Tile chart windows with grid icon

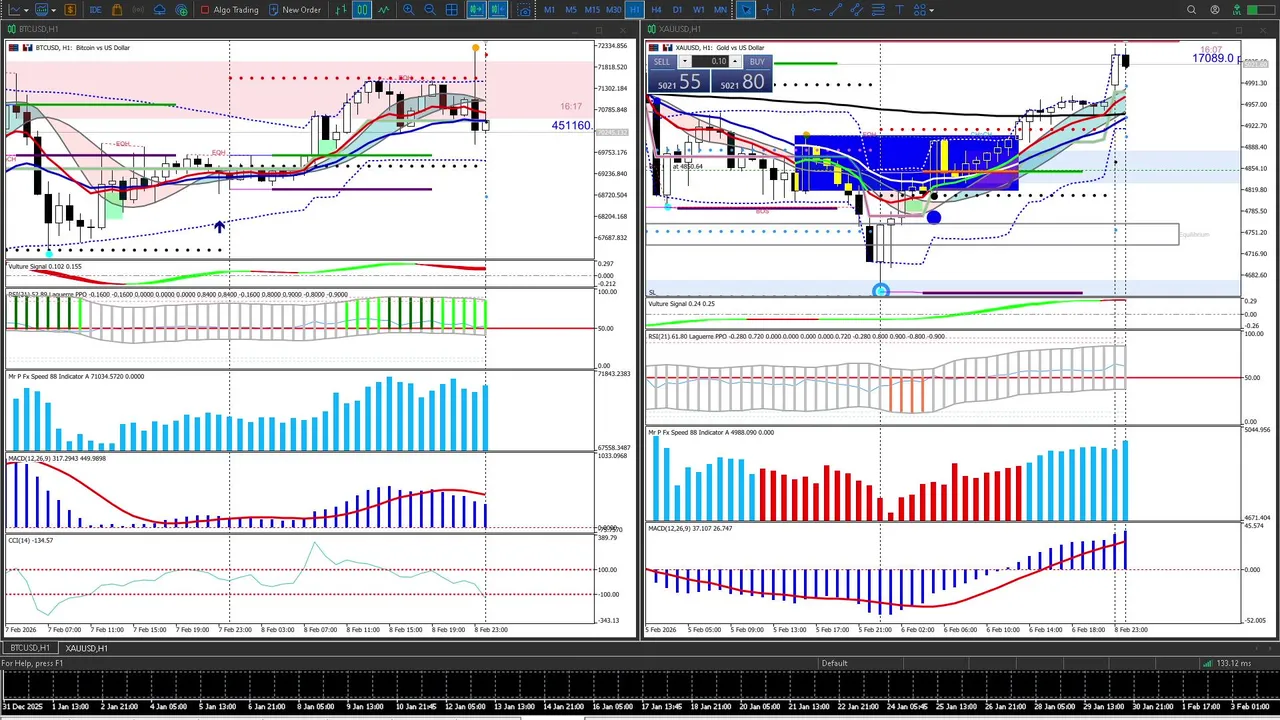[452, 10]
